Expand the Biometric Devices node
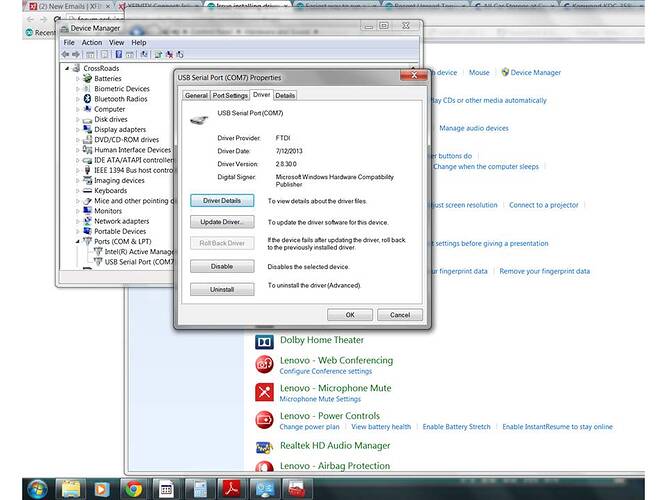This screenshot has width=666, height=500. (x=78, y=89)
